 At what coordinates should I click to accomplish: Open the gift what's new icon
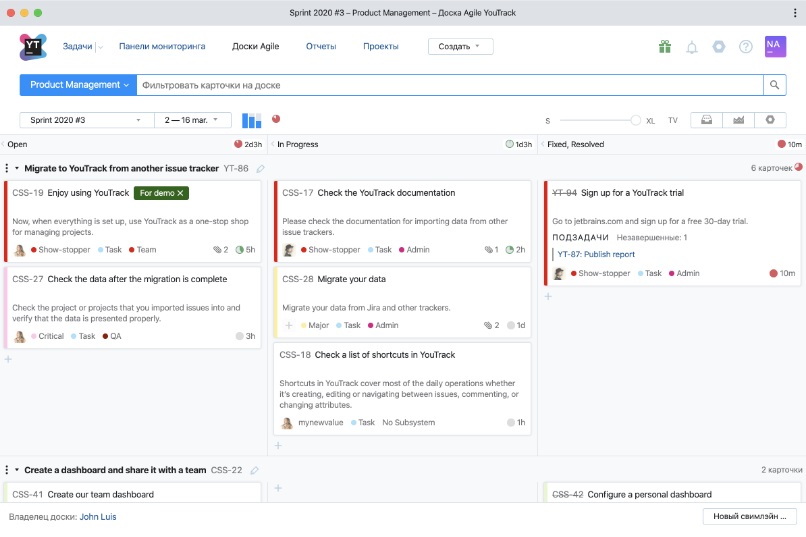pos(665,47)
